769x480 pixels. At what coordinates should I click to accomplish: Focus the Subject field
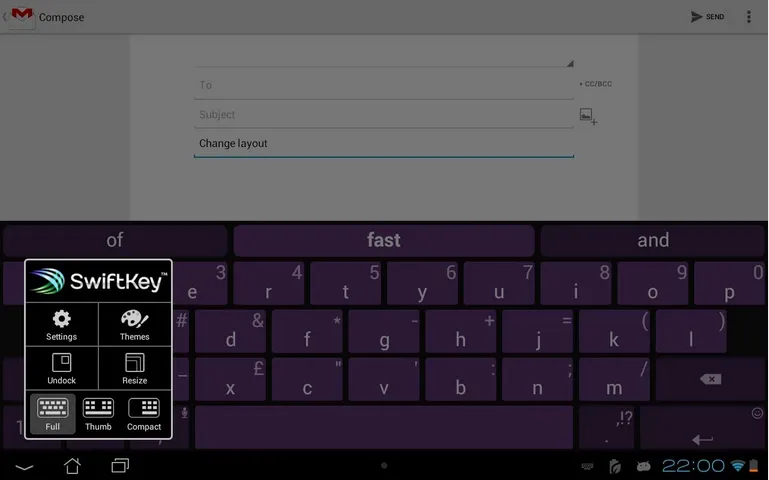[384, 114]
